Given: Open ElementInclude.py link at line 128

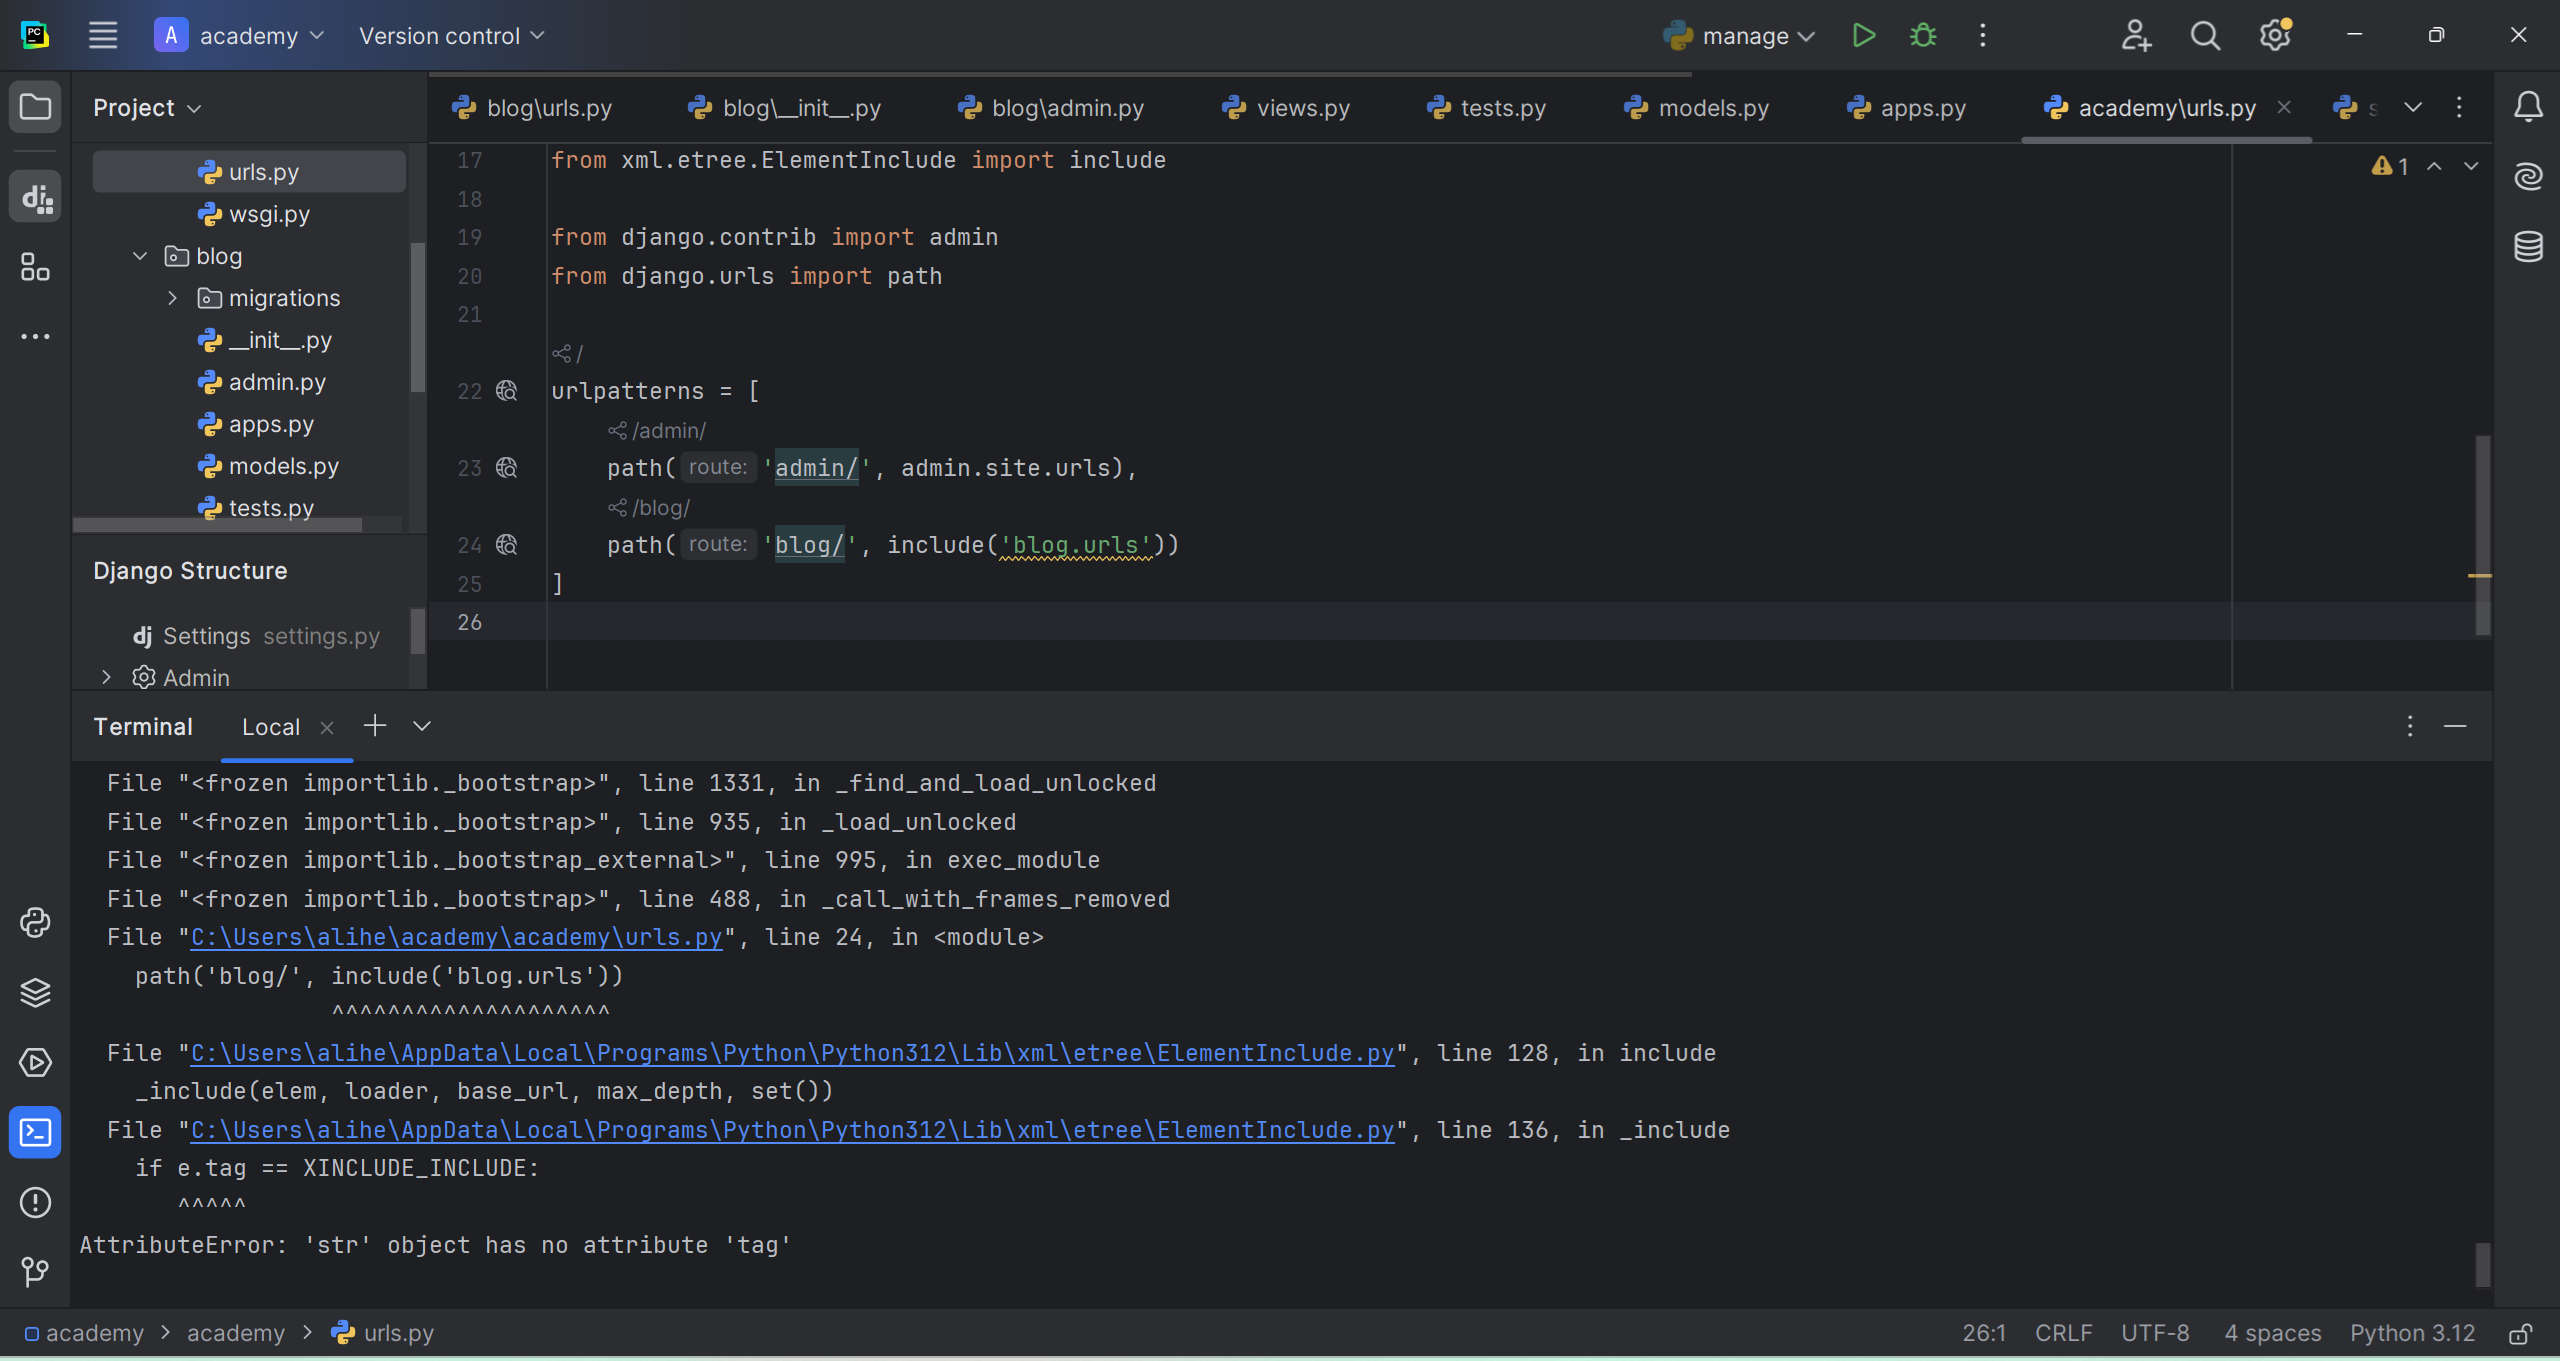Looking at the screenshot, I should 792,1054.
